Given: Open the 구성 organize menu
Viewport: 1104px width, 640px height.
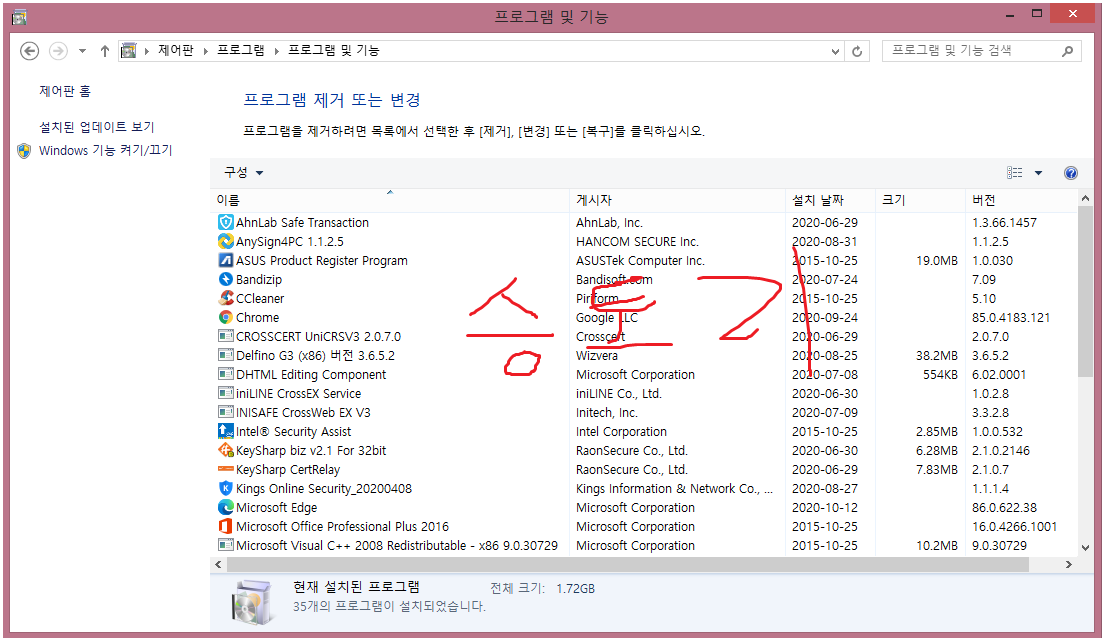Looking at the screenshot, I should (243, 172).
